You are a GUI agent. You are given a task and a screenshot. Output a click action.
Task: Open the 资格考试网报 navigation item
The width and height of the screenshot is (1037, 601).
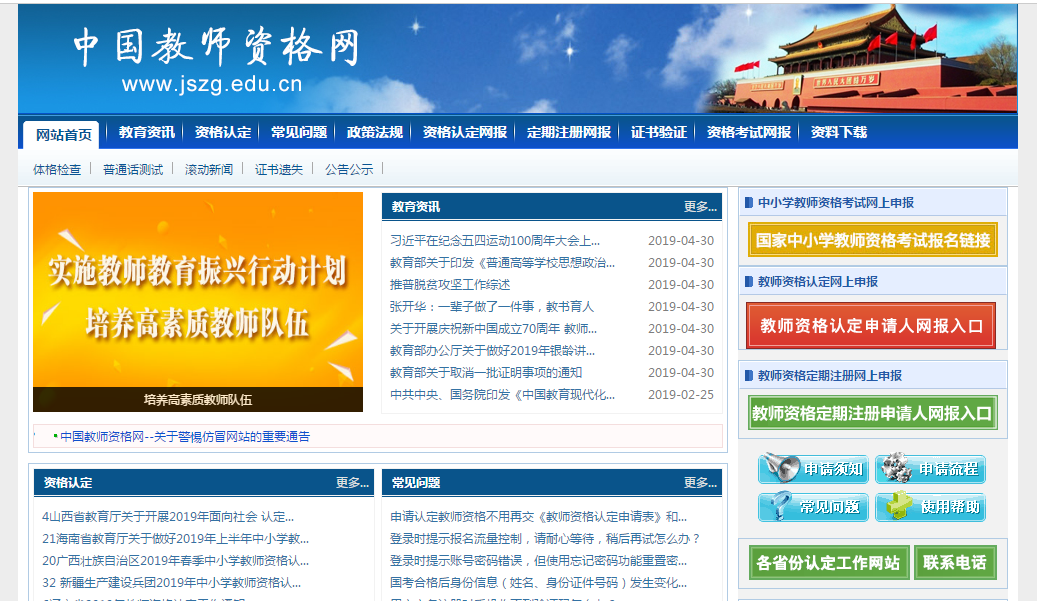click(x=749, y=132)
